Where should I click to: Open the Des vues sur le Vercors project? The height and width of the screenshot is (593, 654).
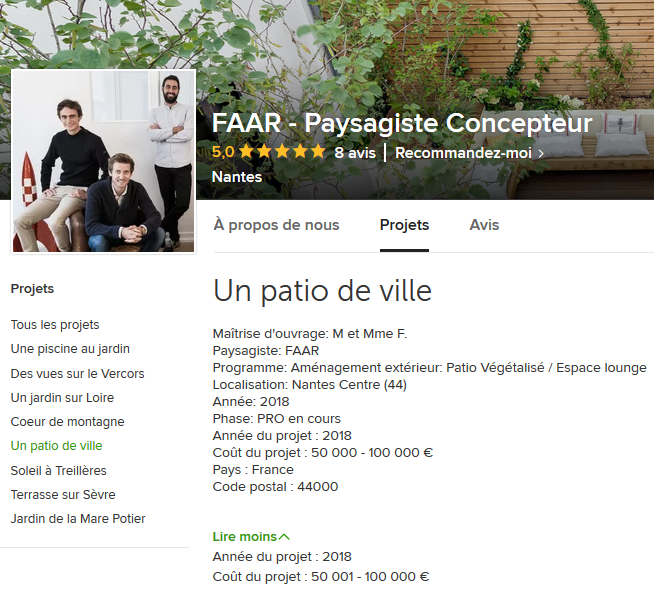point(78,374)
